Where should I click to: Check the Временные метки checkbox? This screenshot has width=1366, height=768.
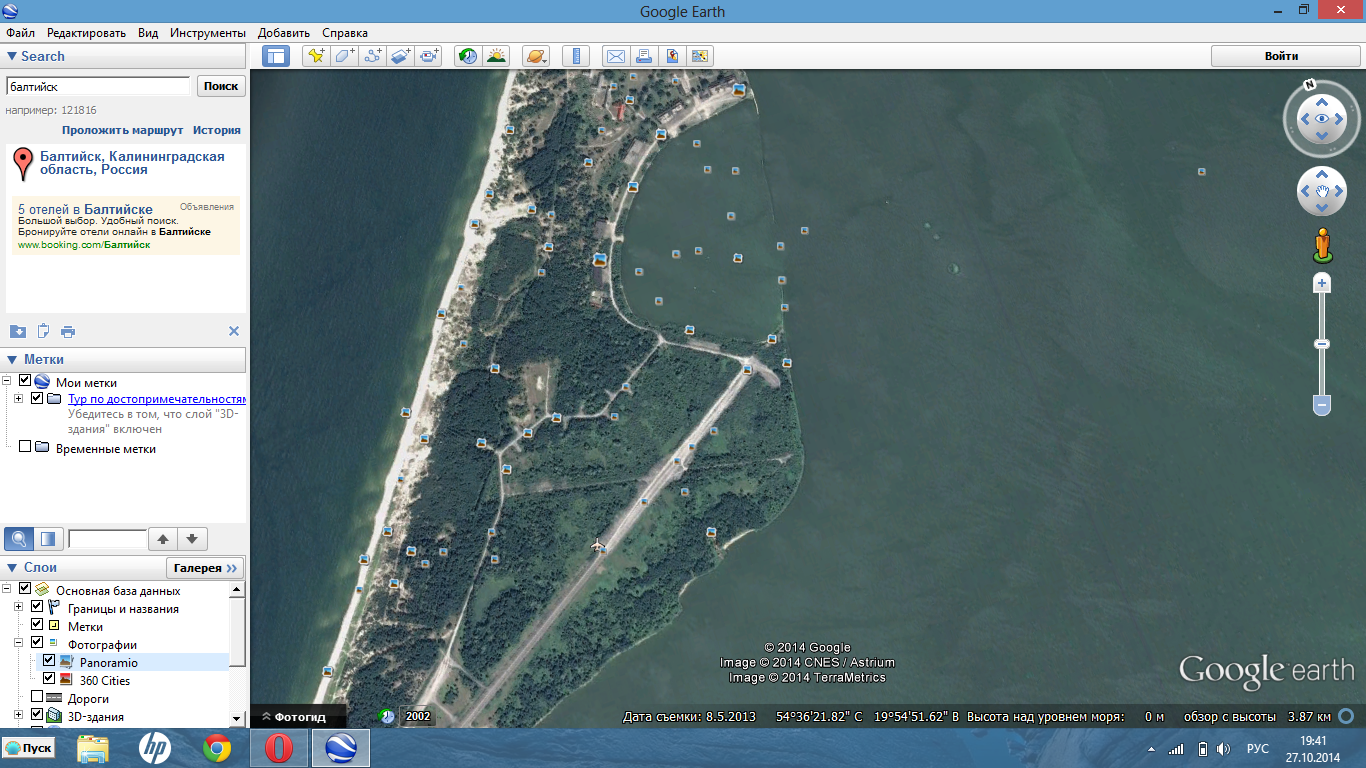coord(25,448)
